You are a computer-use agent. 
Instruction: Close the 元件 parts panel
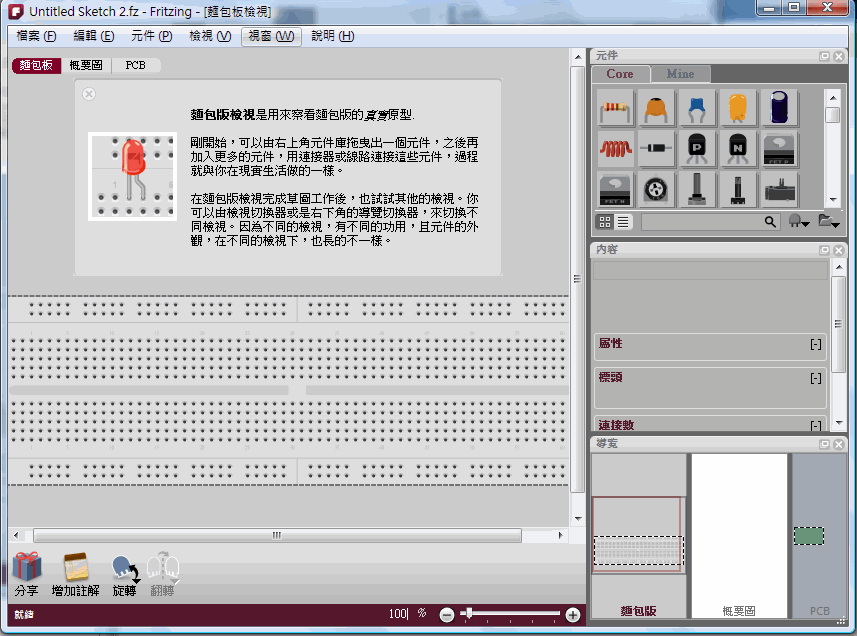pyautogui.click(x=839, y=56)
